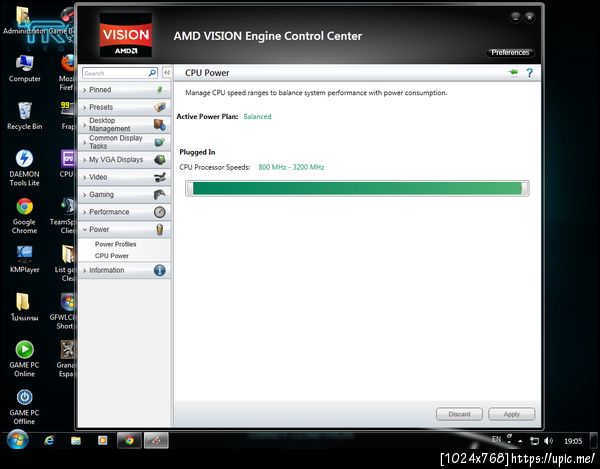
Task: Open help with the question mark icon
Action: point(530,73)
